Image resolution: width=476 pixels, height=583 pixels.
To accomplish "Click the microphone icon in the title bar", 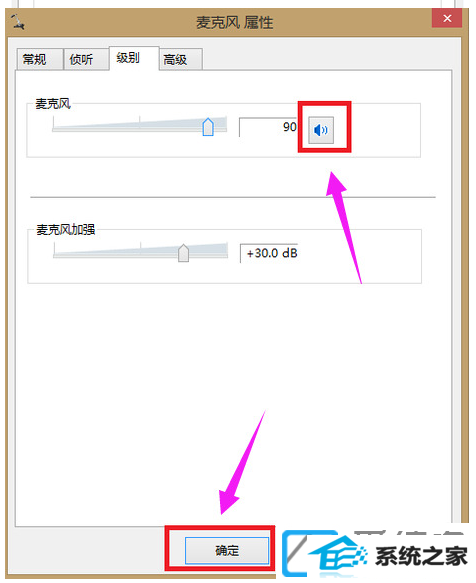I will (x=17, y=22).
